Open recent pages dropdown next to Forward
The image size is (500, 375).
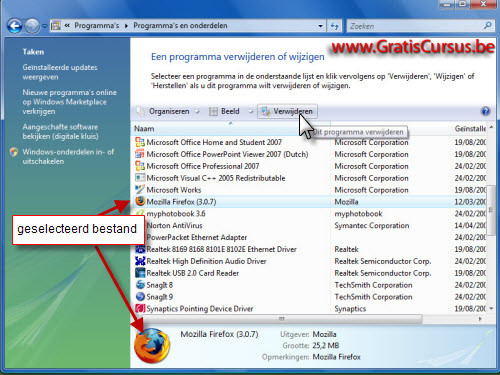(x=44, y=26)
